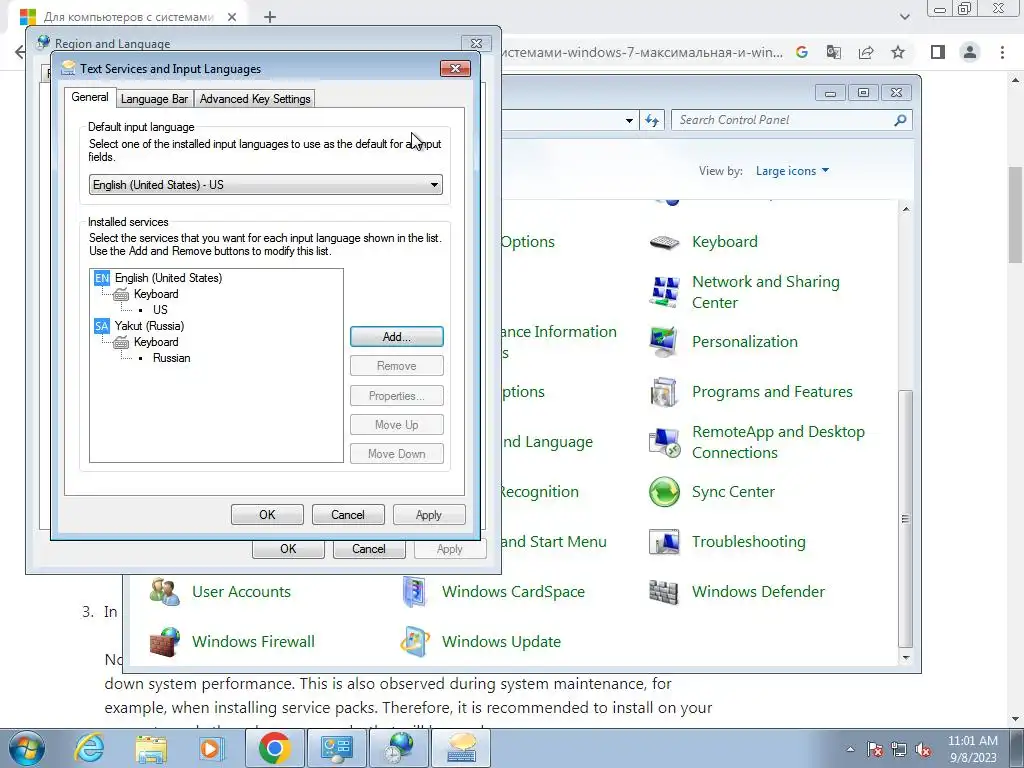The image size is (1024, 768).
Task: Launch Internet Explorer from the taskbar
Action: click(88, 748)
